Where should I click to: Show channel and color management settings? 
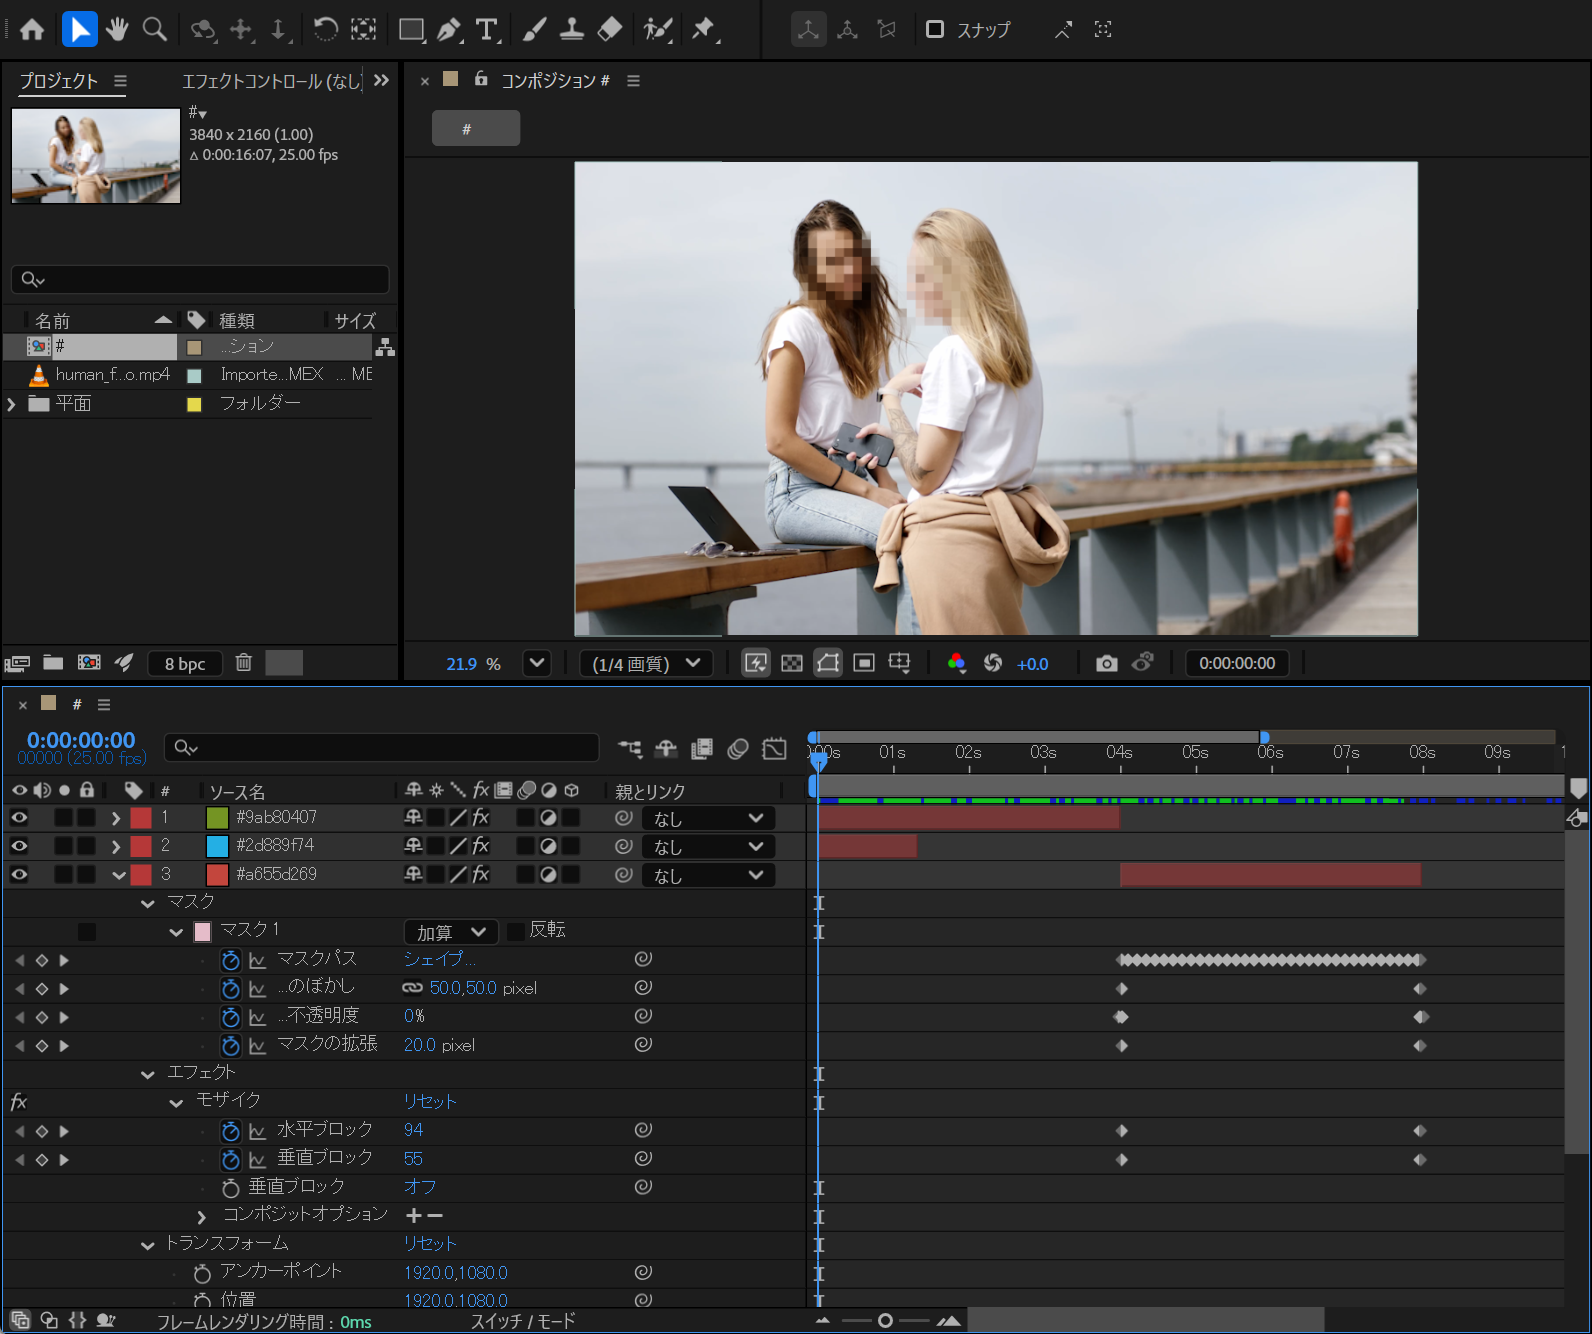coord(956,664)
